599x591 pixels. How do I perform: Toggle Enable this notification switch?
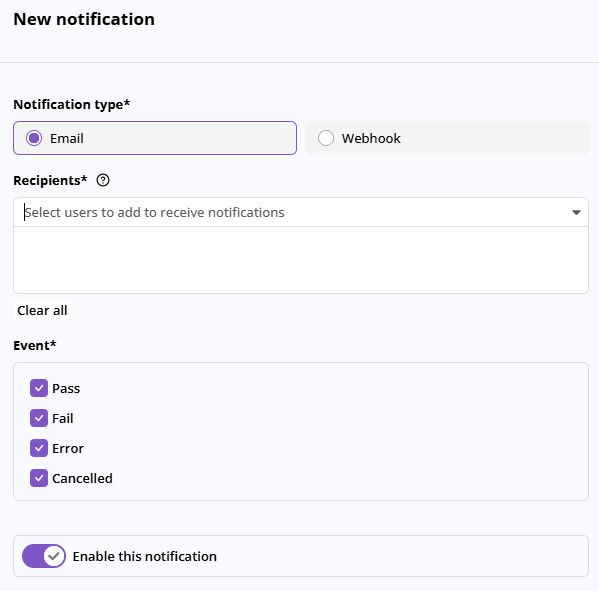tap(44, 556)
